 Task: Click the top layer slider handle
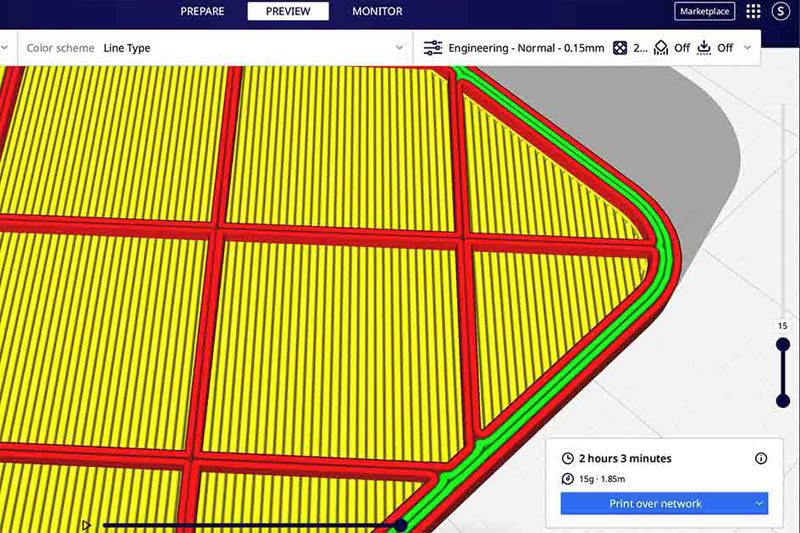(x=783, y=345)
